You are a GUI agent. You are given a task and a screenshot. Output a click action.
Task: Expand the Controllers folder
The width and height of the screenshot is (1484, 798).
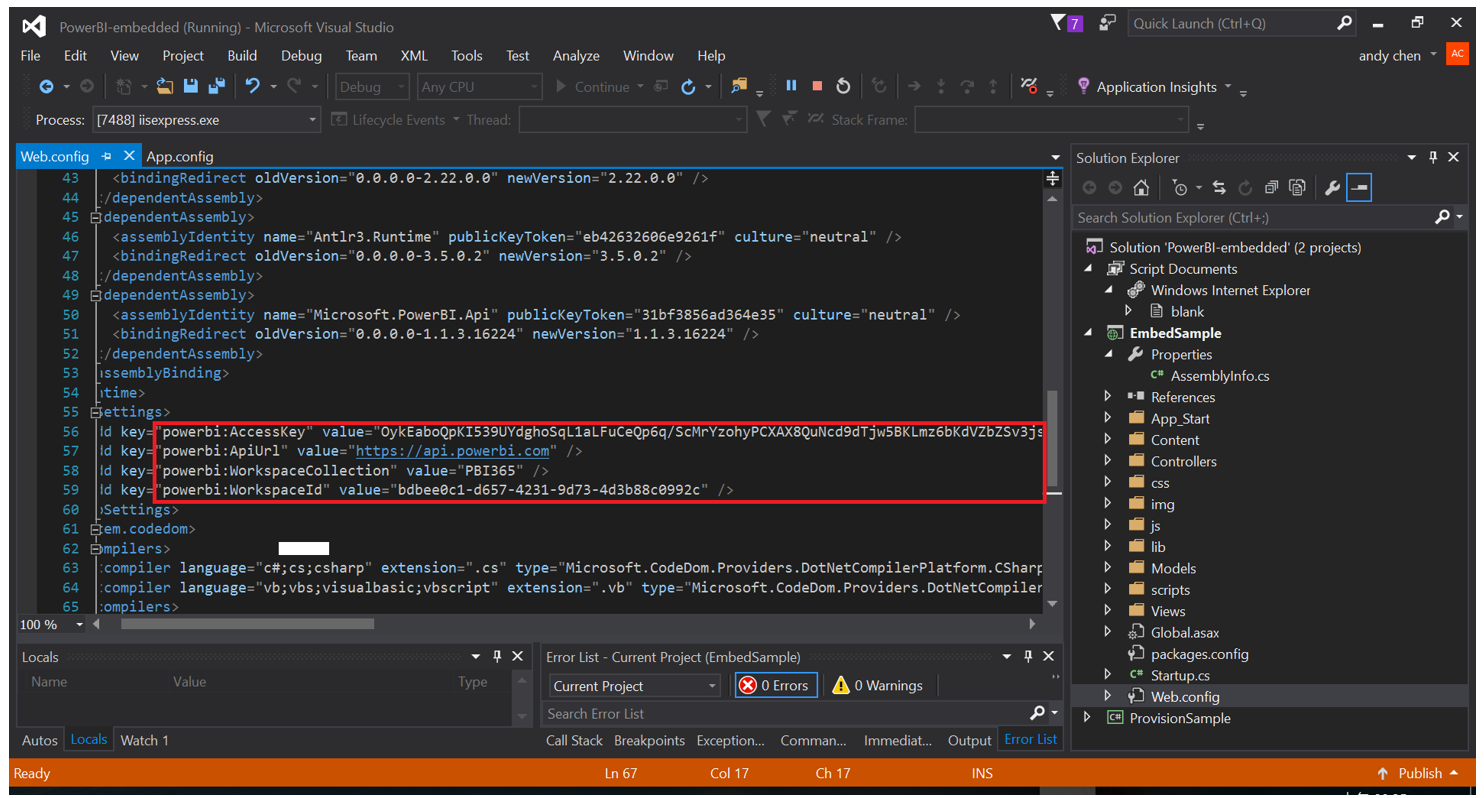tap(1108, 461)
